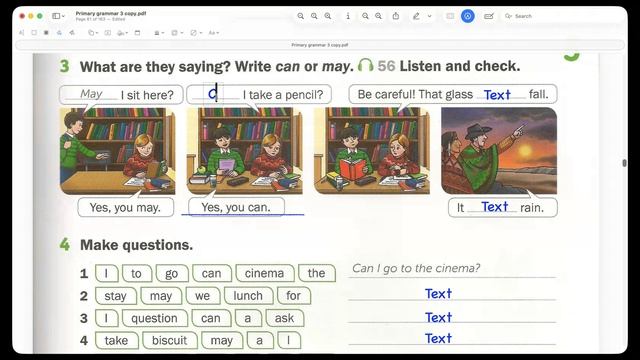Image resolution: width=640 pixels, height=360 pixels.
Task: Open the highlight color dropdown arrow
Action: tap(429, 16)
